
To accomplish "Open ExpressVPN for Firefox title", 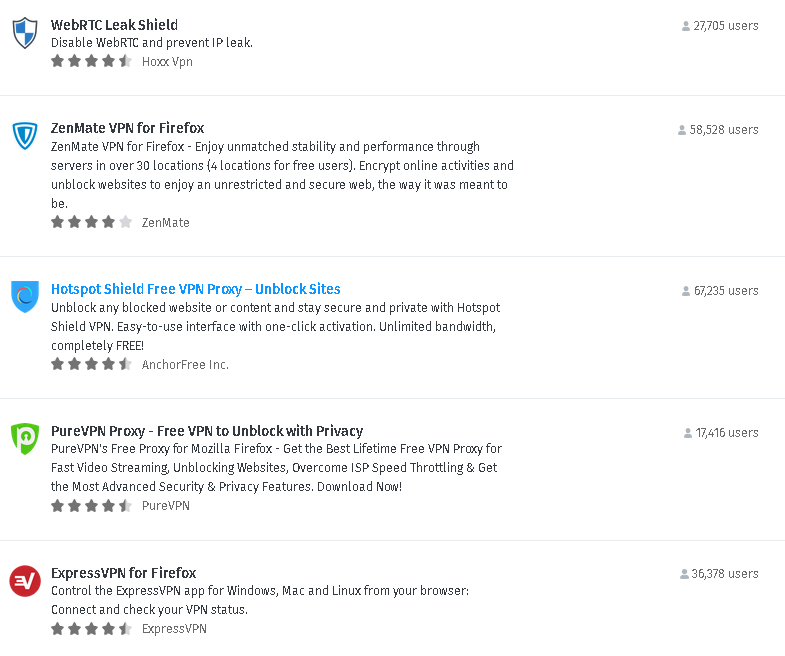I will point(123,573).
